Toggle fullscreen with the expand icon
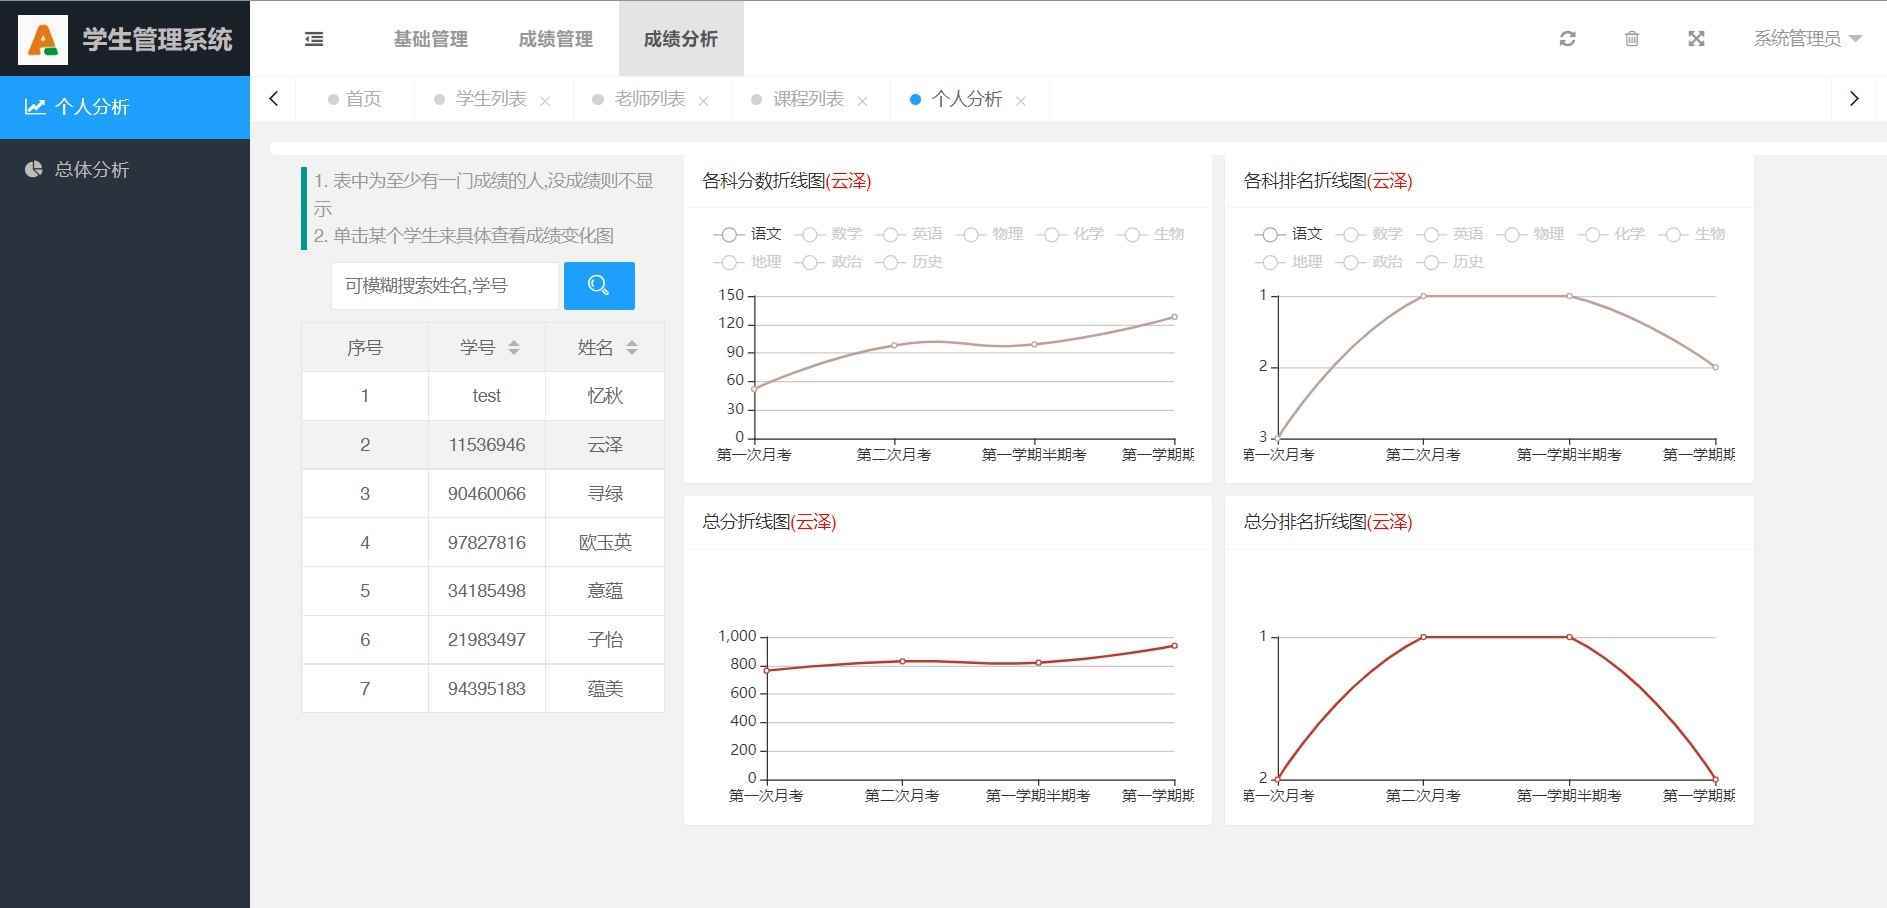Image resolution: width=1887 pixels, height=908 pixels. coord(1696,39)
